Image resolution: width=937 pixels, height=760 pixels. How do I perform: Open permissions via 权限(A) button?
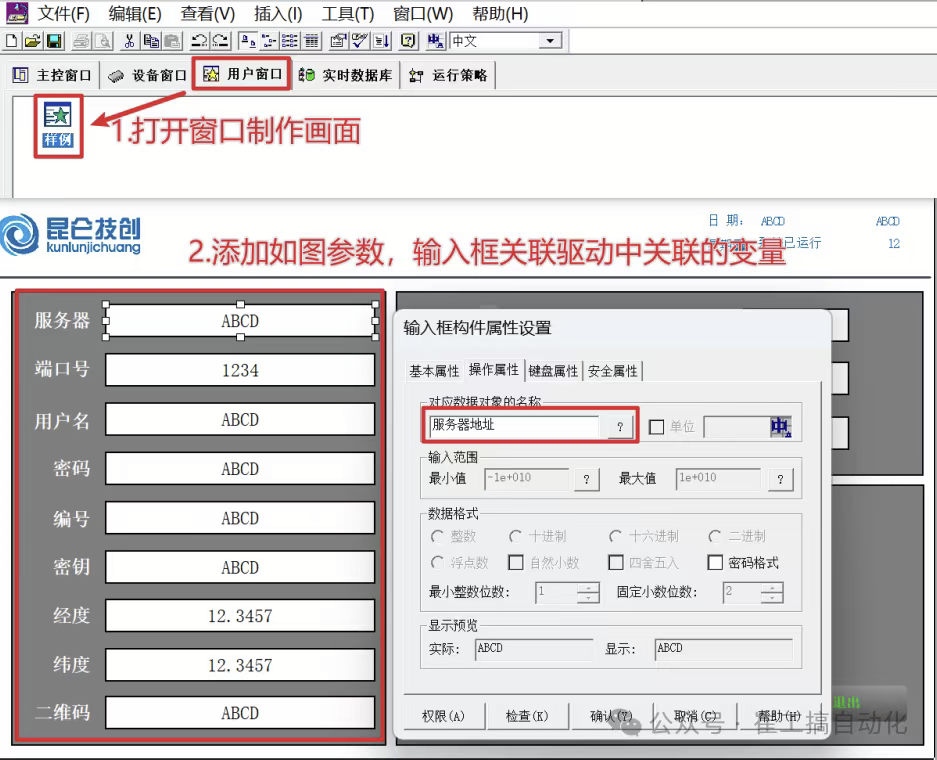click(443, 716)
